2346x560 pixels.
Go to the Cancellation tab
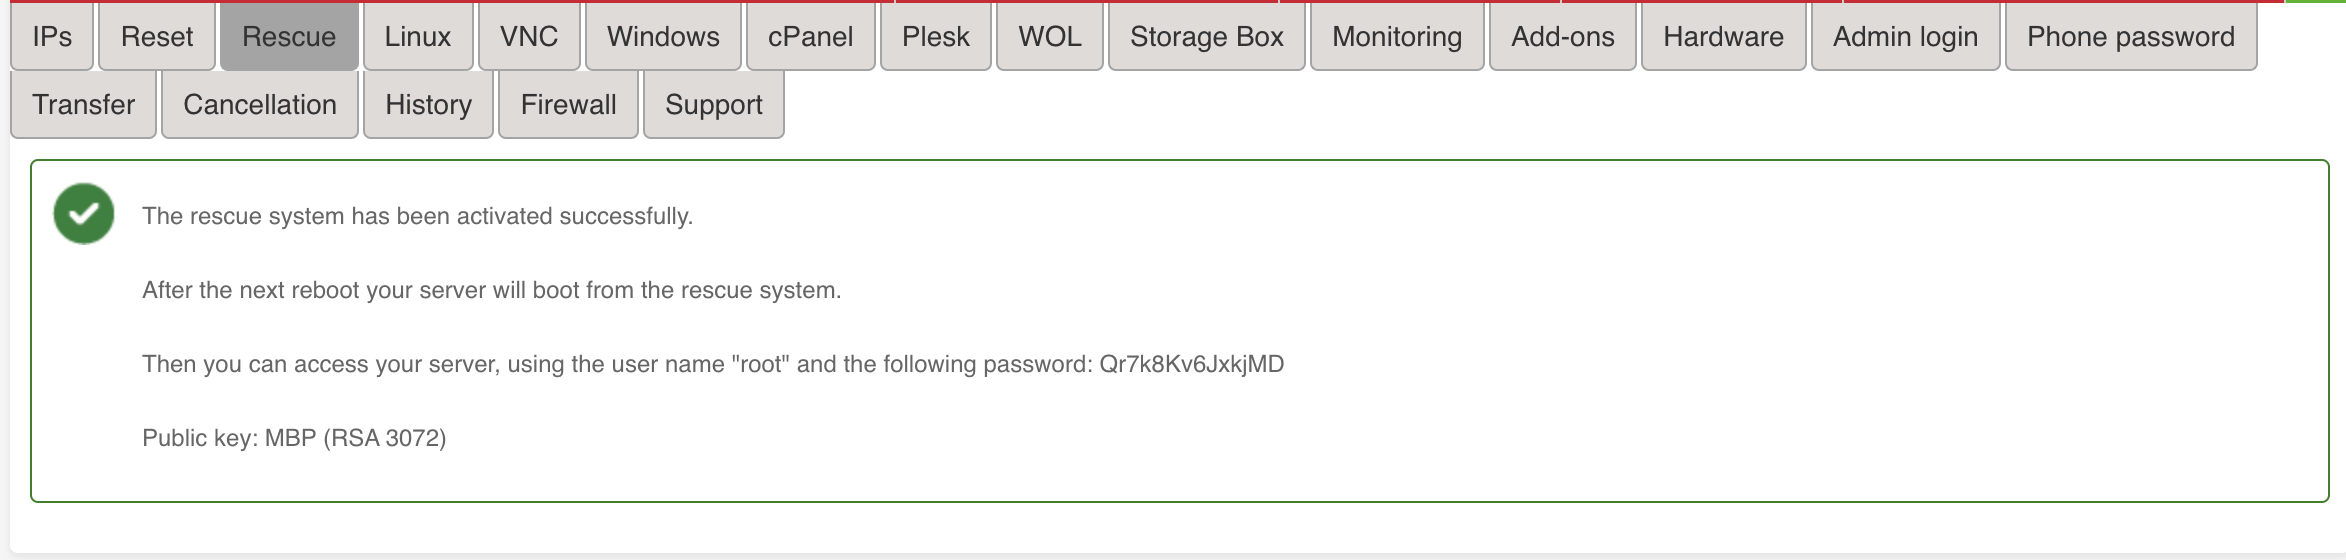point(260,105)
